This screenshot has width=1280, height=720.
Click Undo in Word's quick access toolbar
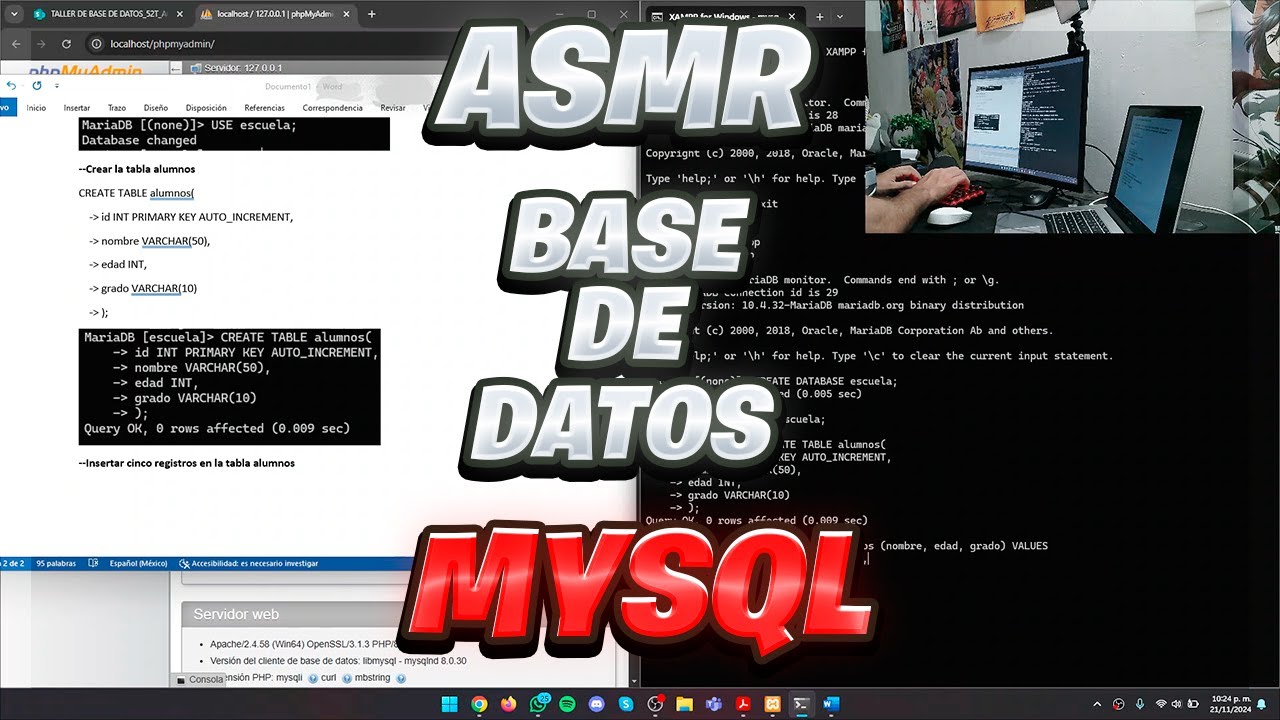pyautogui.click(x=11, y=86)
